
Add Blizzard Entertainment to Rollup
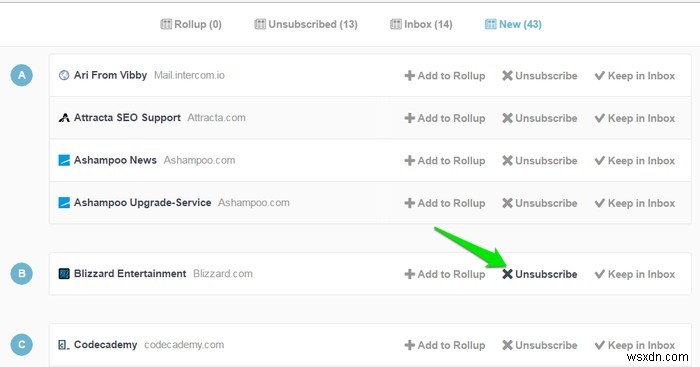(445, 274)
